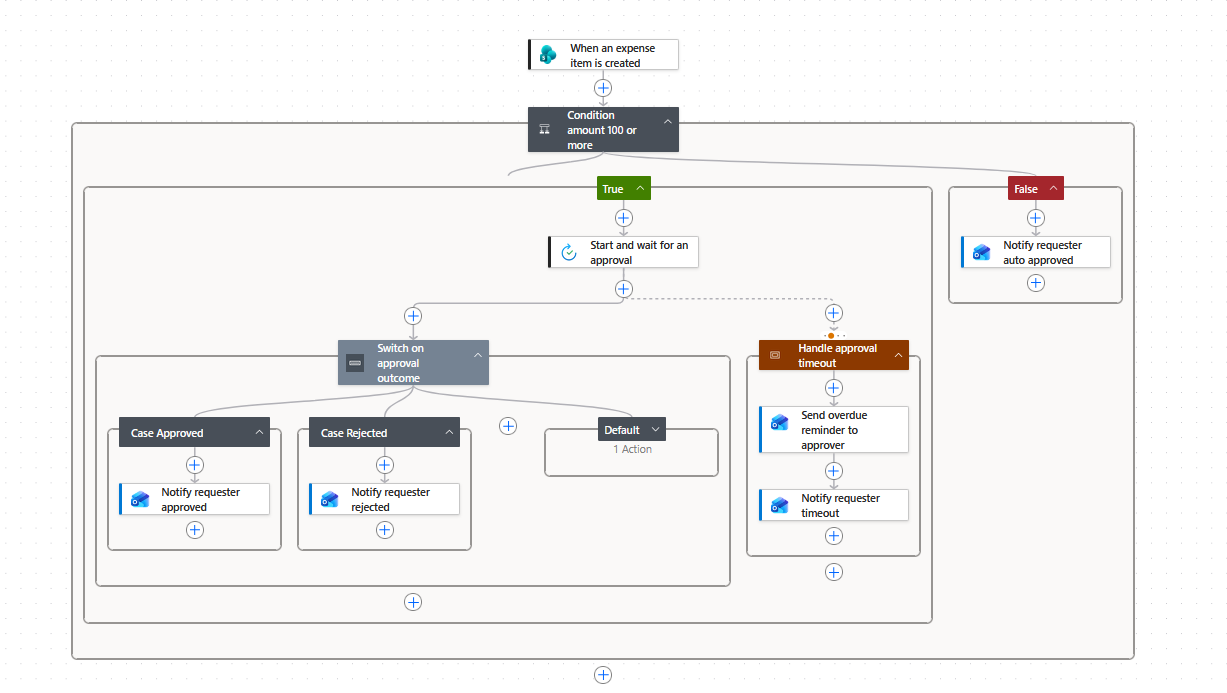Click Outlook icon on Notify requester timeout
This screenshot has height=693, width=1227.
pos(780,505)
